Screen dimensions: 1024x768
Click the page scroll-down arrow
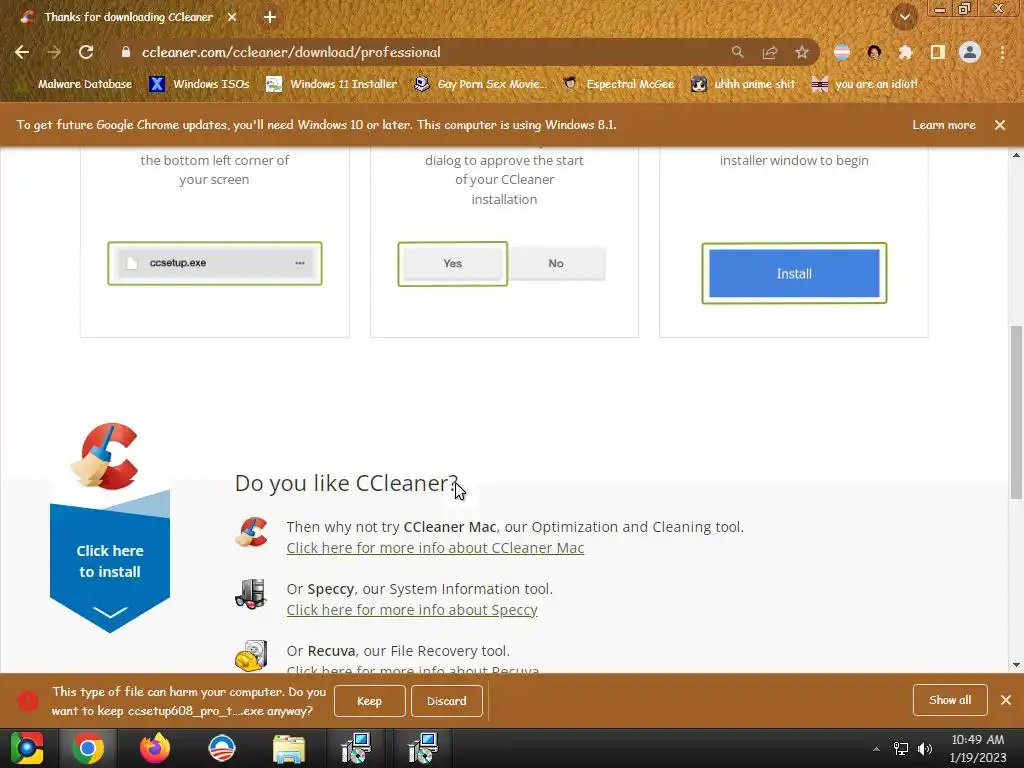click(x=1016, y=665)
